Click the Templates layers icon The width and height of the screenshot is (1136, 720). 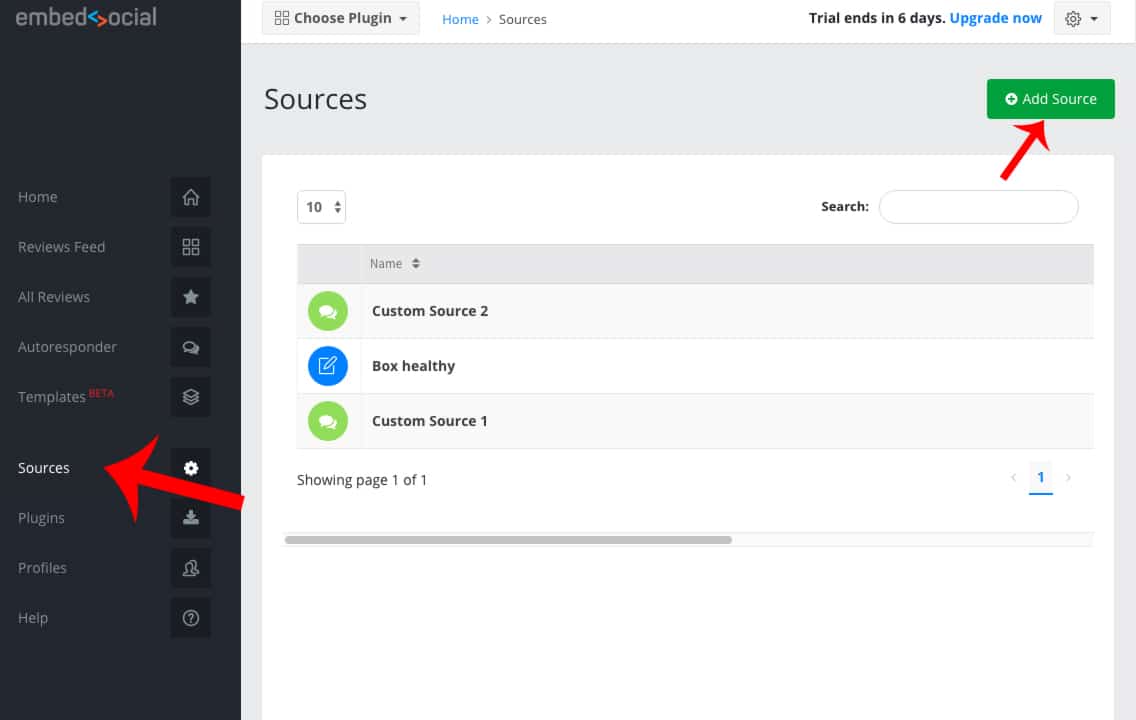coord(191,397)
